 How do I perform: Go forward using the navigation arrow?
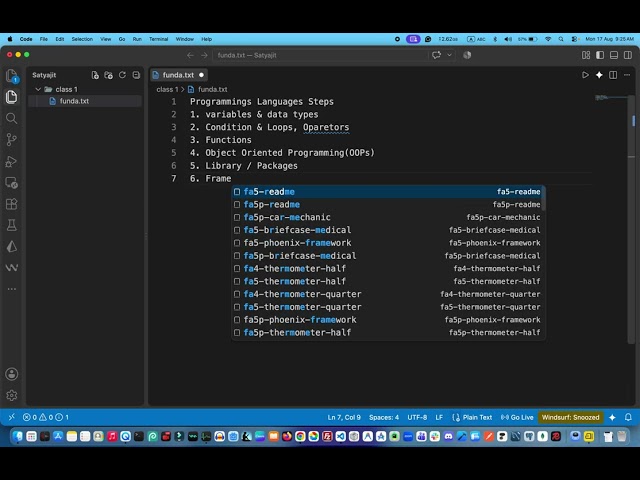[204, 55]
